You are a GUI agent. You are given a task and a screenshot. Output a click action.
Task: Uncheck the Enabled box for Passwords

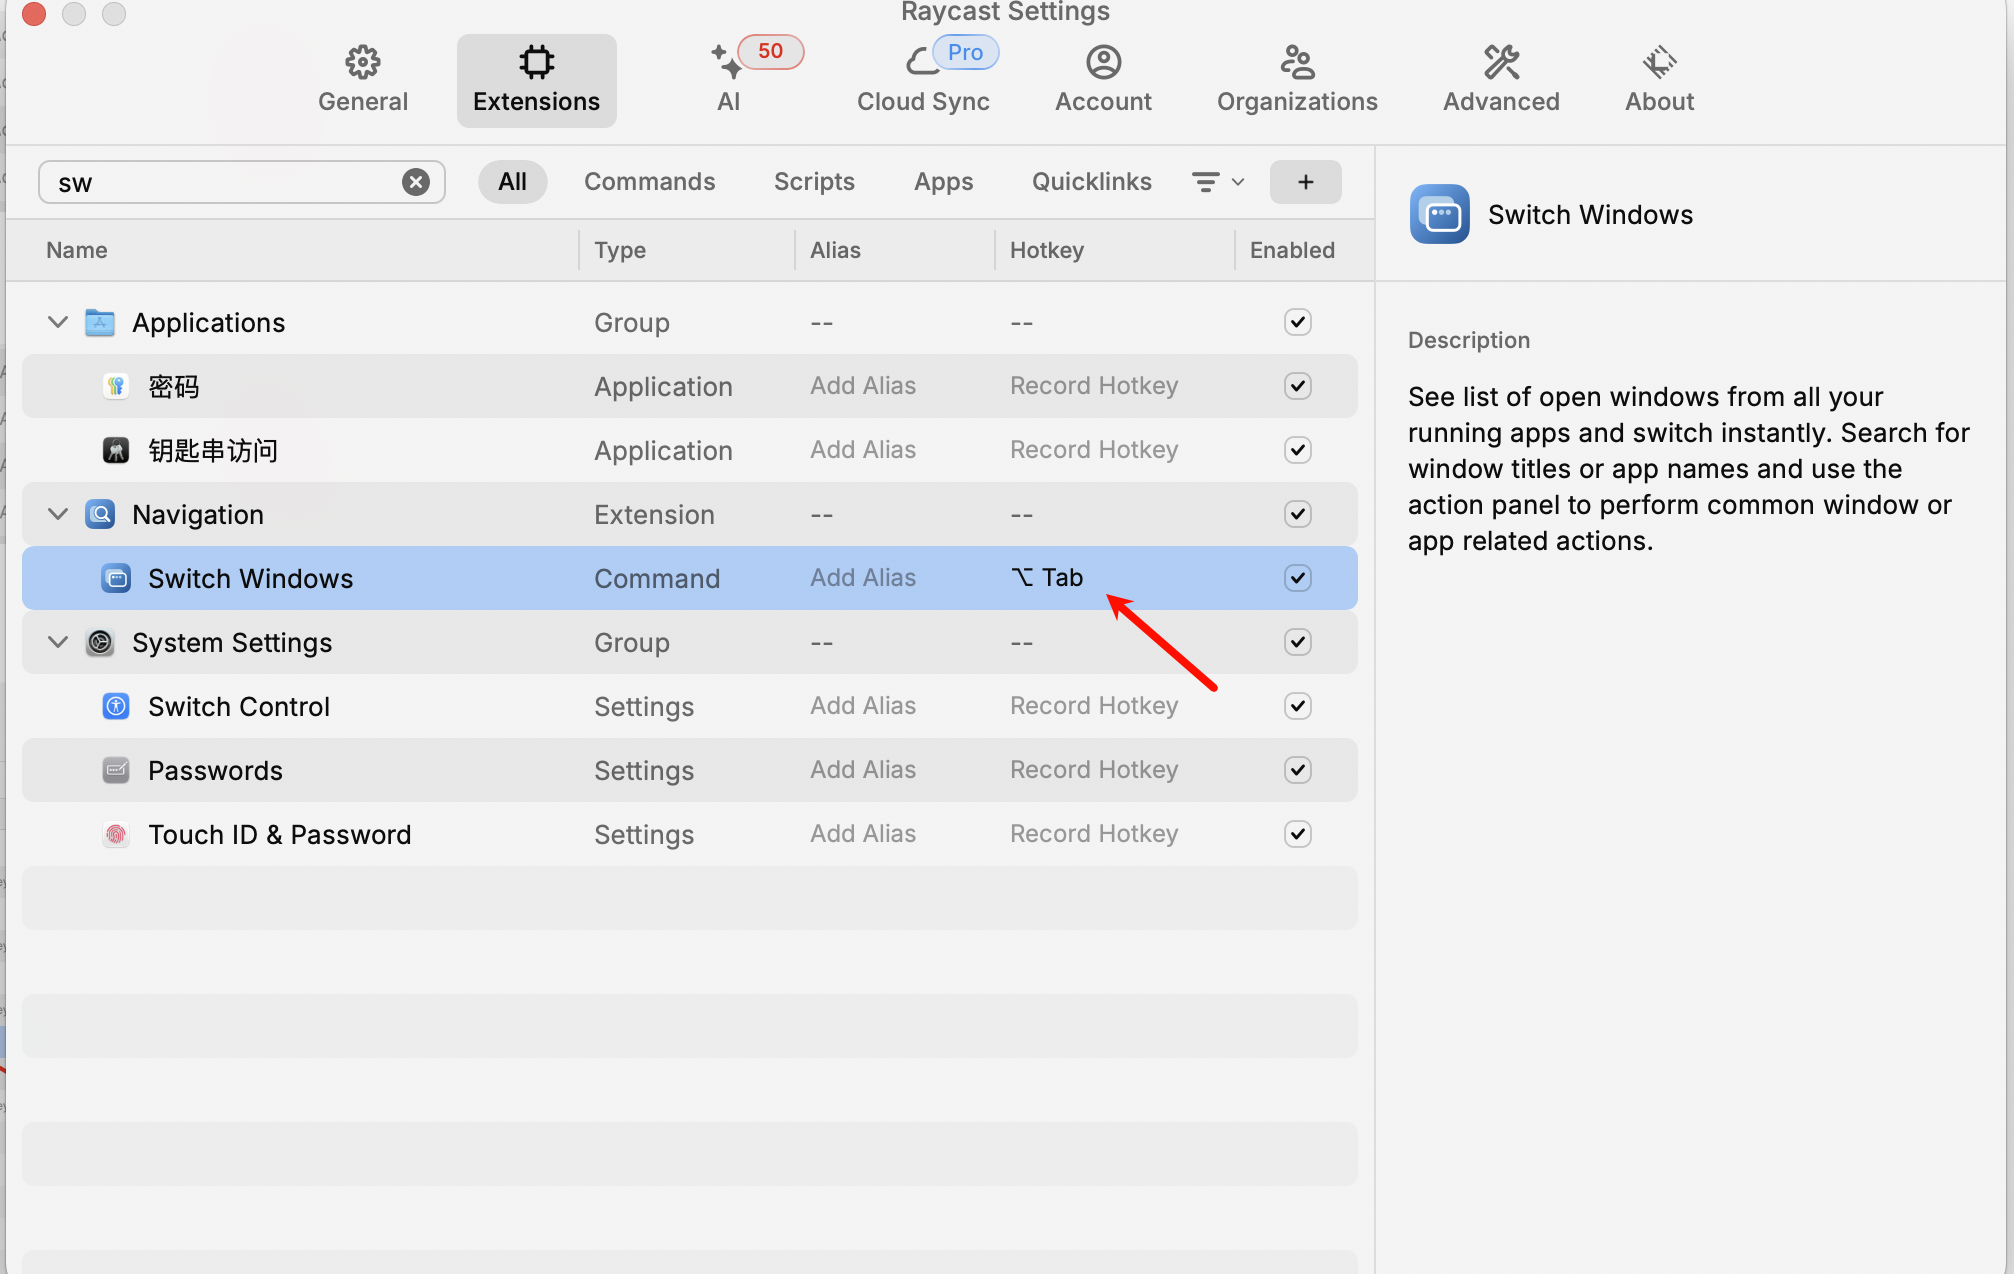(1297, 770)
